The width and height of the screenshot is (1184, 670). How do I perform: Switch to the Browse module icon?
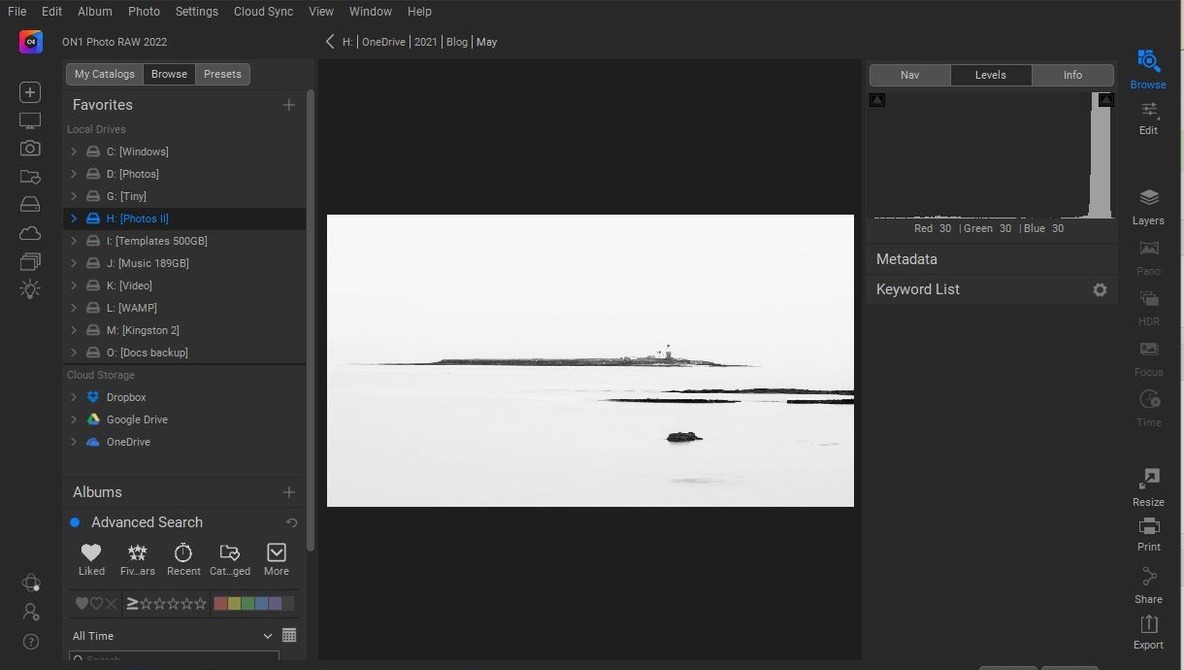[1149, 60]
